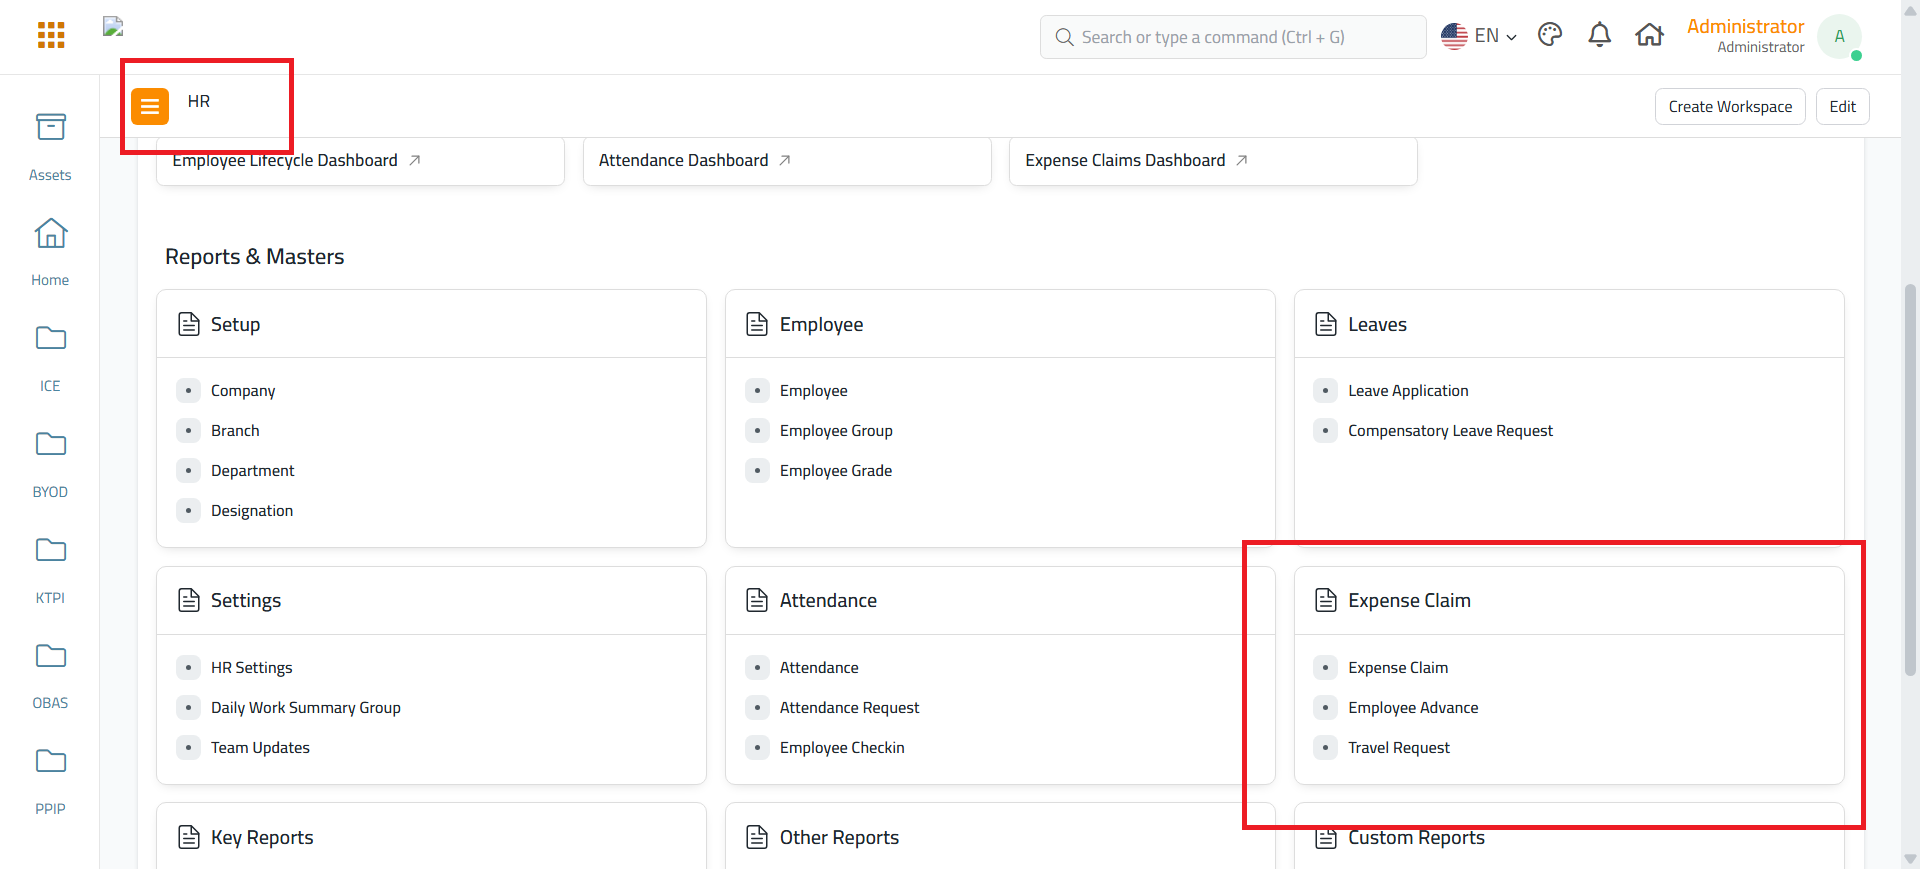The width and height of the screenshot is (1920, 869).
Task: Click the document icon of the Employee card
Action: [757, 324]
